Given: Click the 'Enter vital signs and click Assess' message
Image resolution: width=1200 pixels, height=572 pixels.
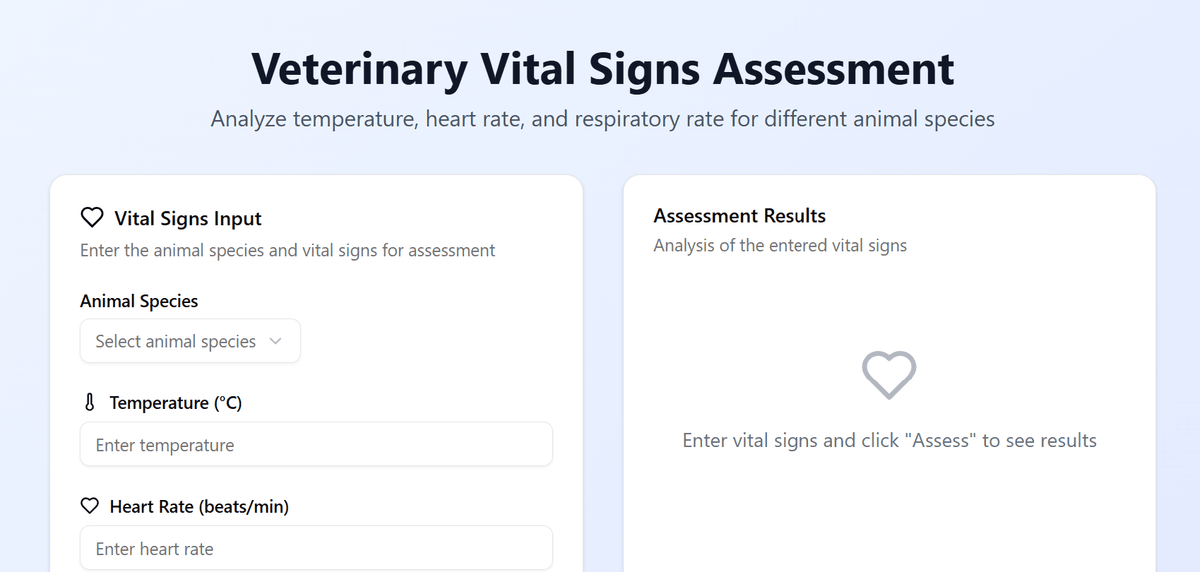Looking at the screenshot, I should [x=889, y=441].
